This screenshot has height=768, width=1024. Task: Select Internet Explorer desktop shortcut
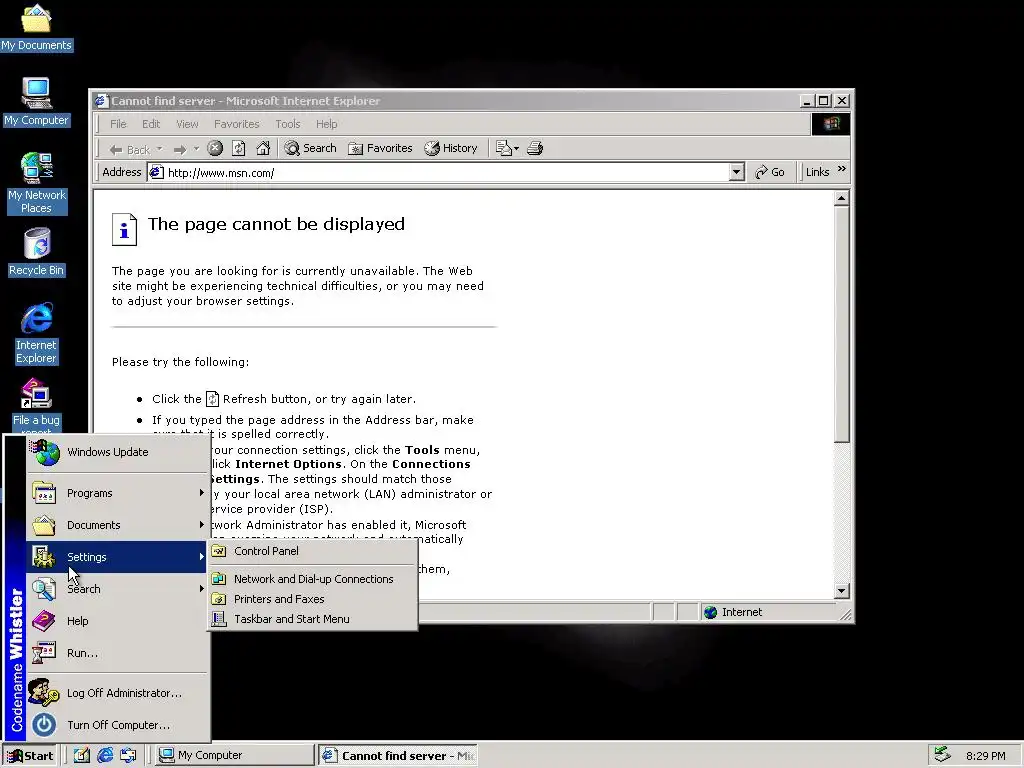point(36,333)
